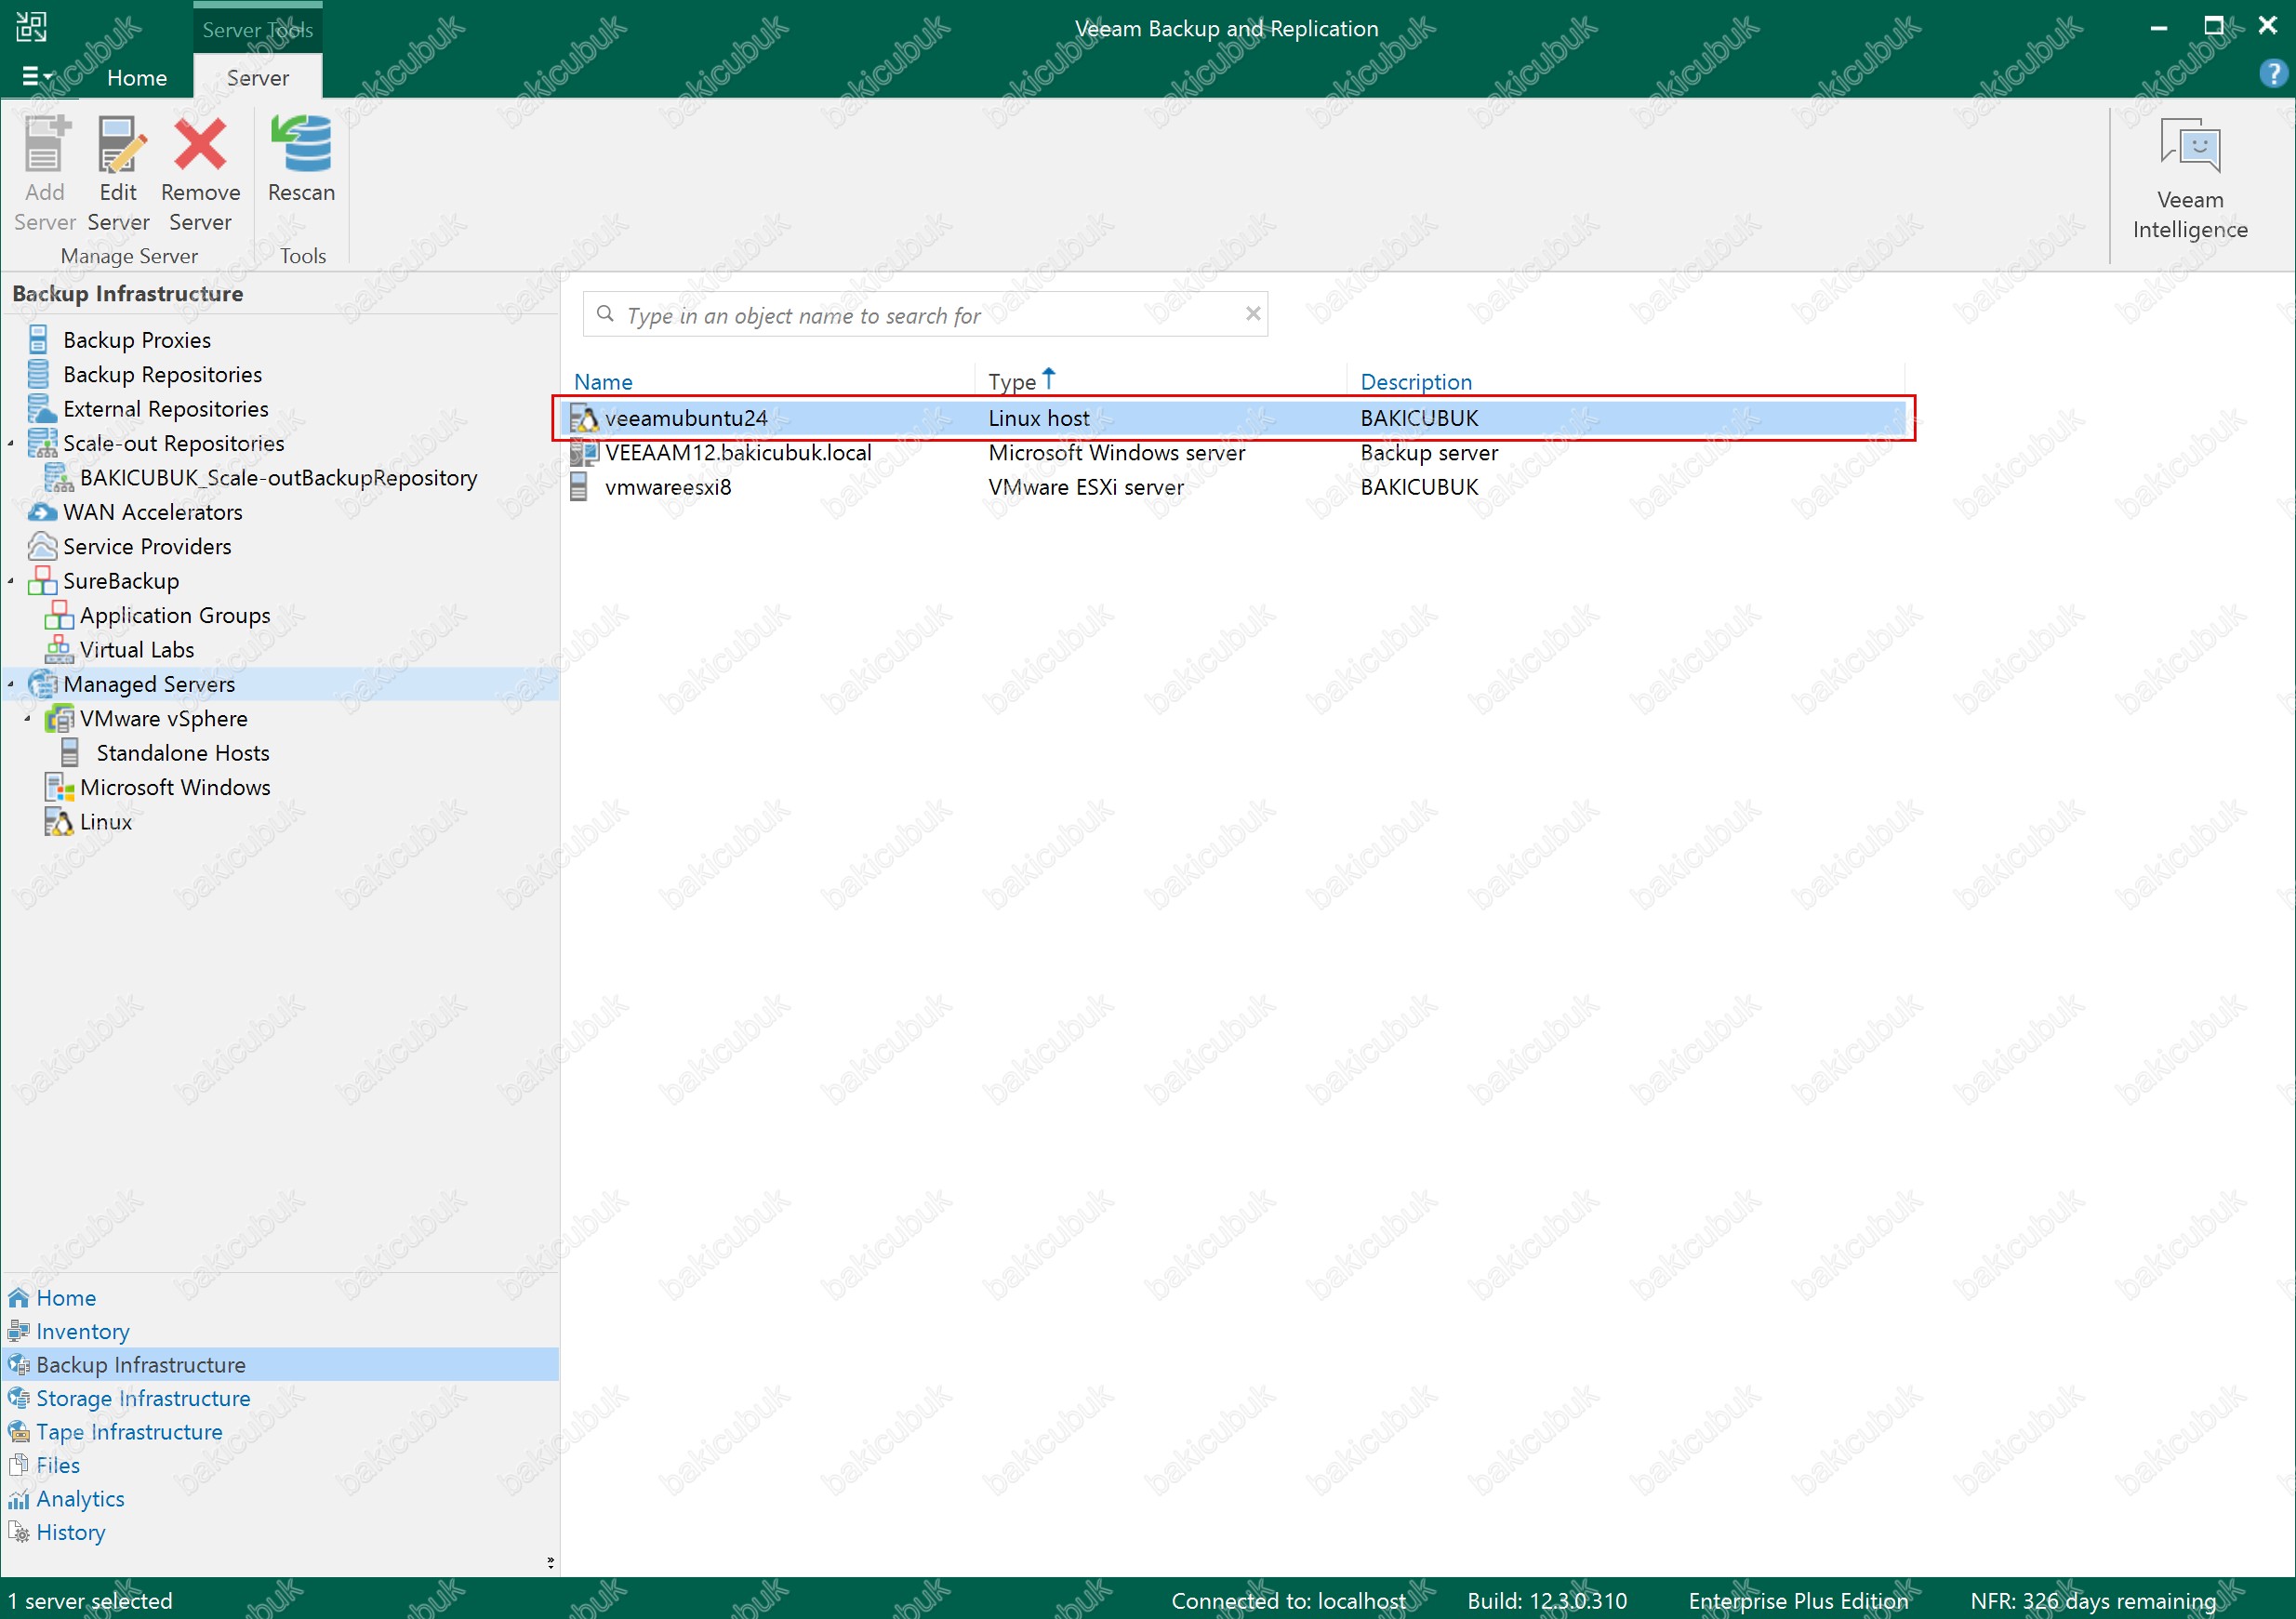
Task: Select Standalone Hosts node
Action: click(183, 753)
